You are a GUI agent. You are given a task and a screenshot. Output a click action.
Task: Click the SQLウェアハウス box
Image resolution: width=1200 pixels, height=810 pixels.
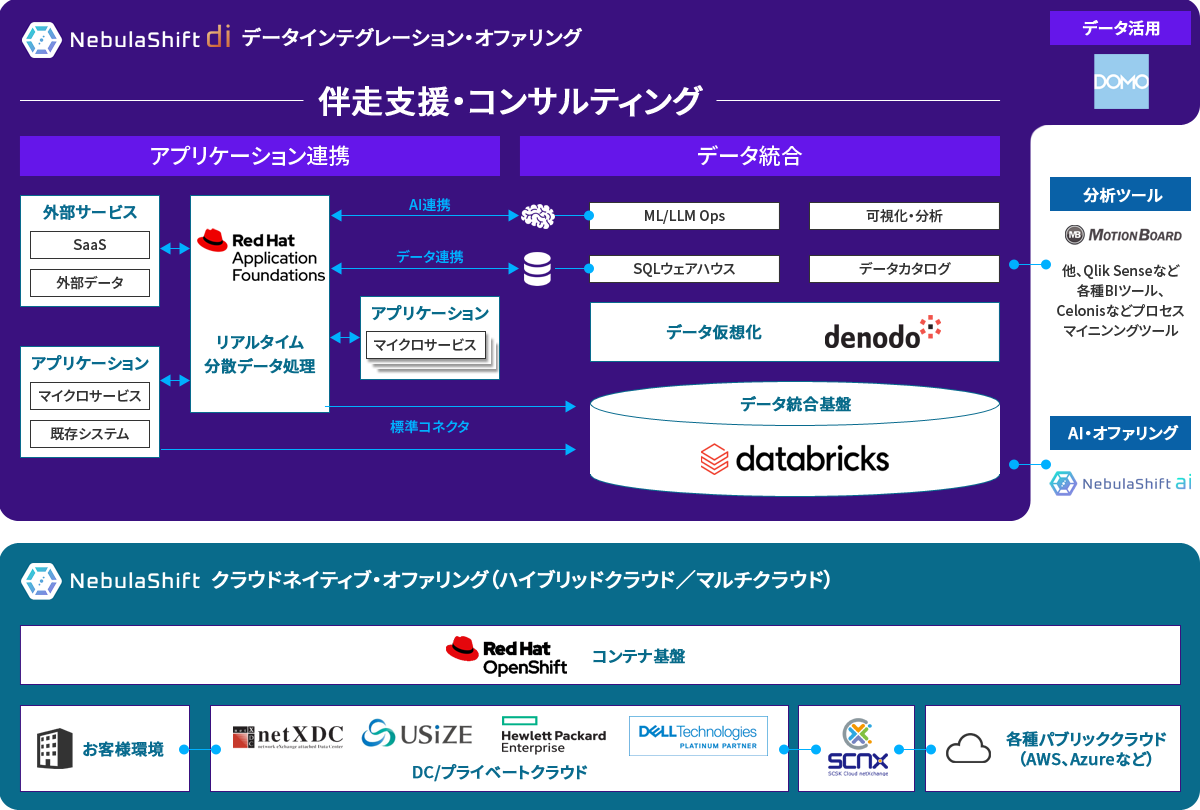684,268
